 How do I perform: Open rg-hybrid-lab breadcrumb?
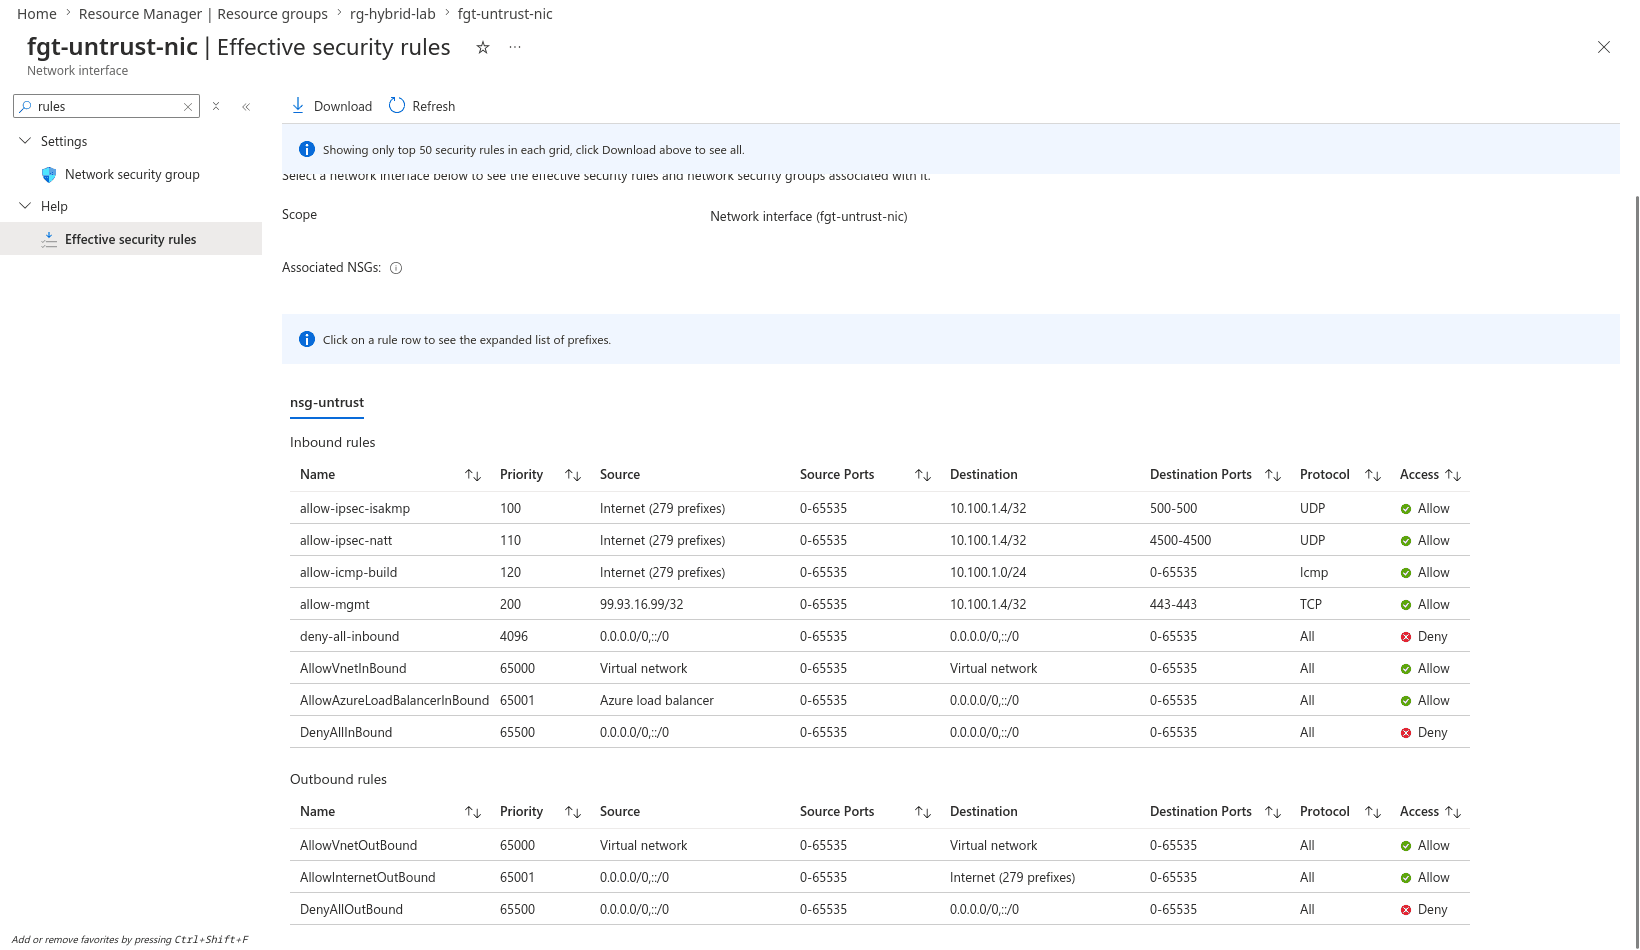click(393, 14)
